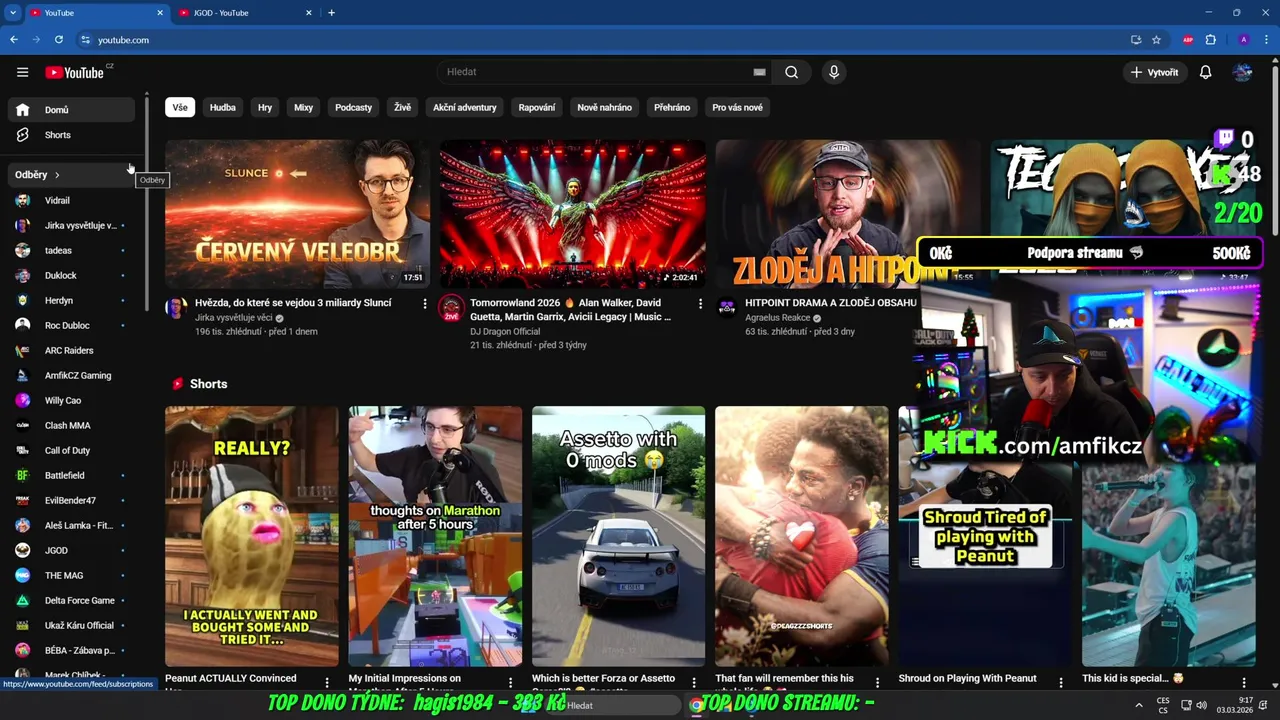
Task: Click the Herdyn channel avatar
Action: click(x=22, y=300)
